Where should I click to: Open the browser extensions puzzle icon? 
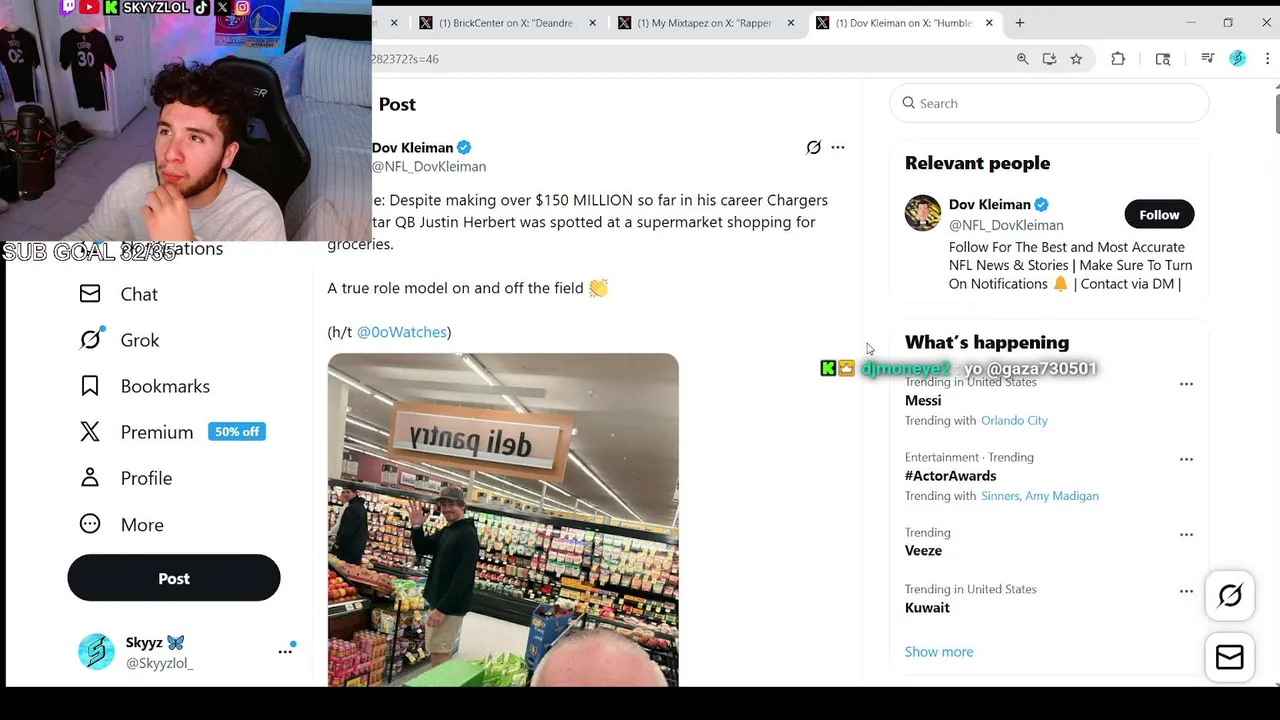[1118, 59]
